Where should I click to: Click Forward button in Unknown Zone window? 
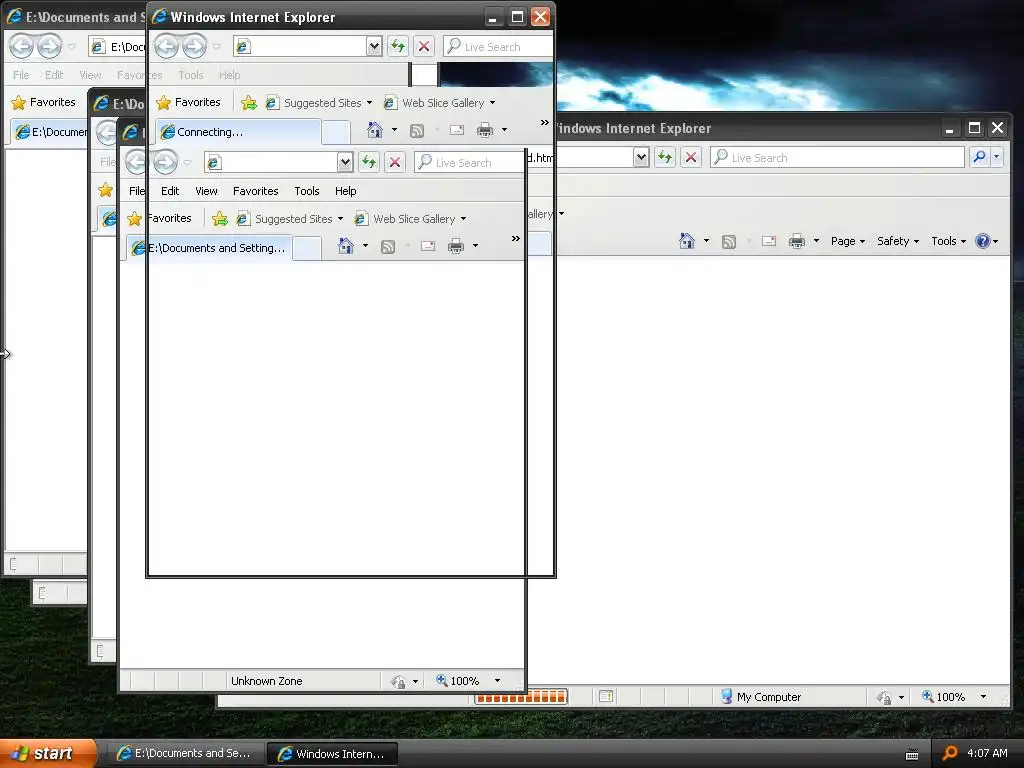(x=165, y=162)
